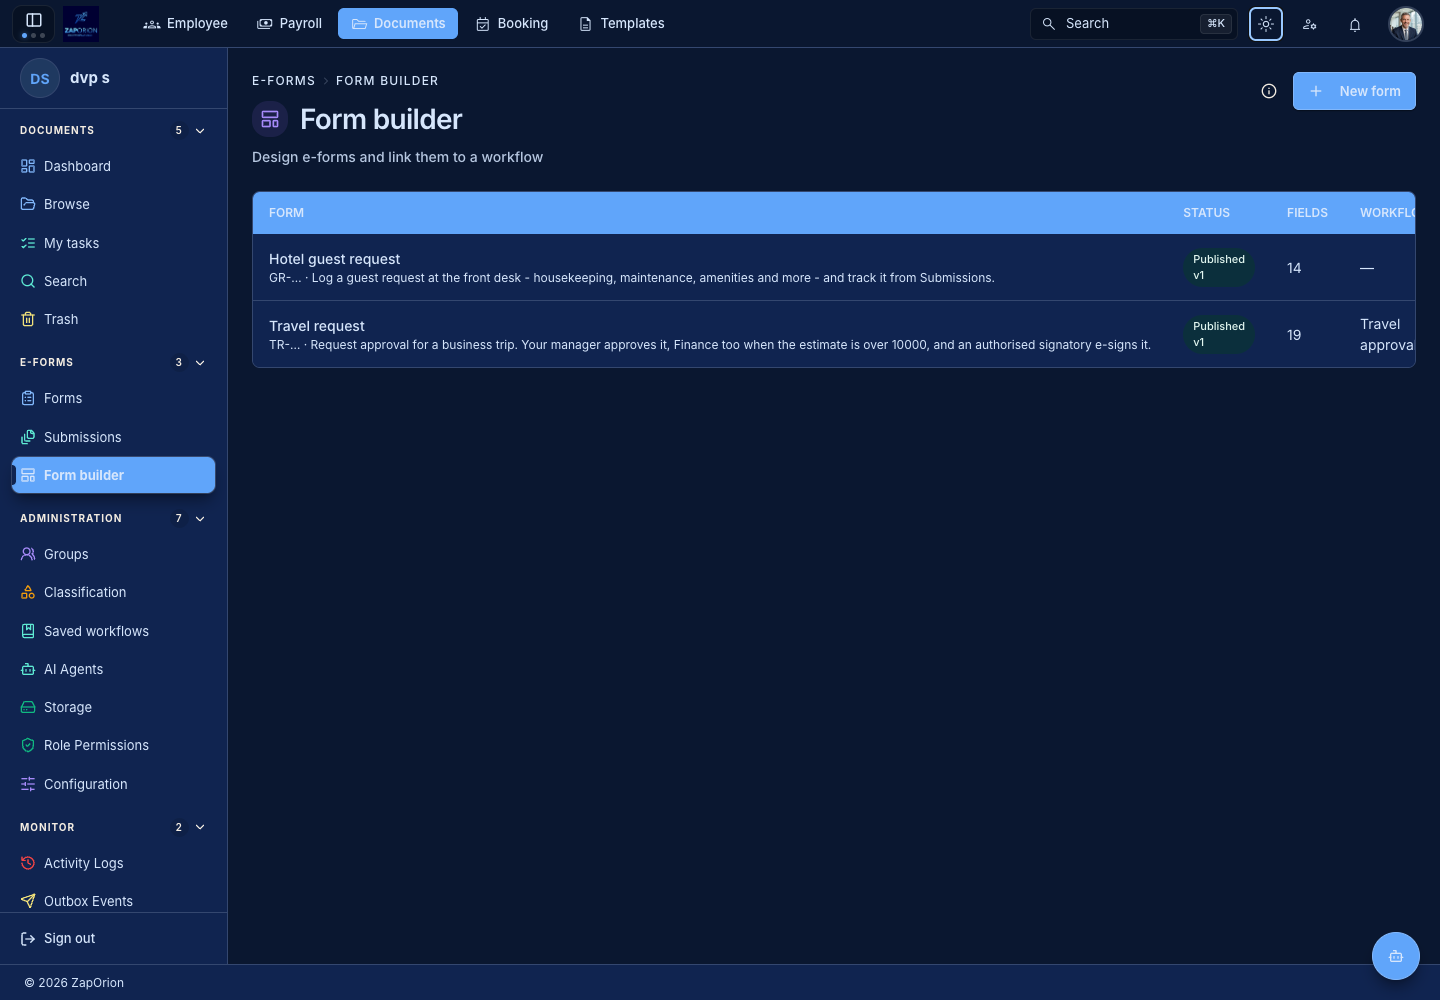Open the notifications bell
Viewport: 1440px width, 1000px height.
pos(1355,24)
